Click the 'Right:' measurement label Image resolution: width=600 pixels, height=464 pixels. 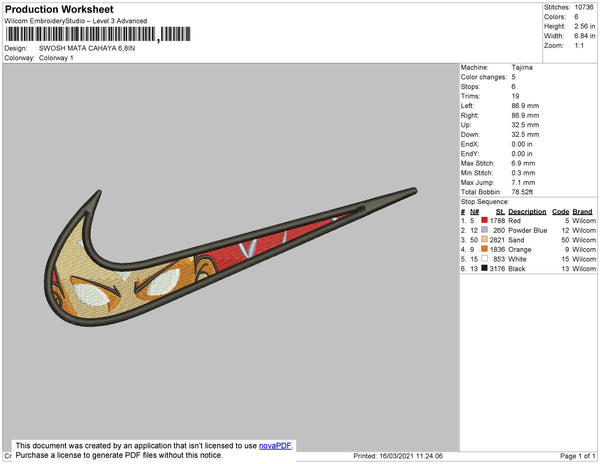(x=470, y=115)
